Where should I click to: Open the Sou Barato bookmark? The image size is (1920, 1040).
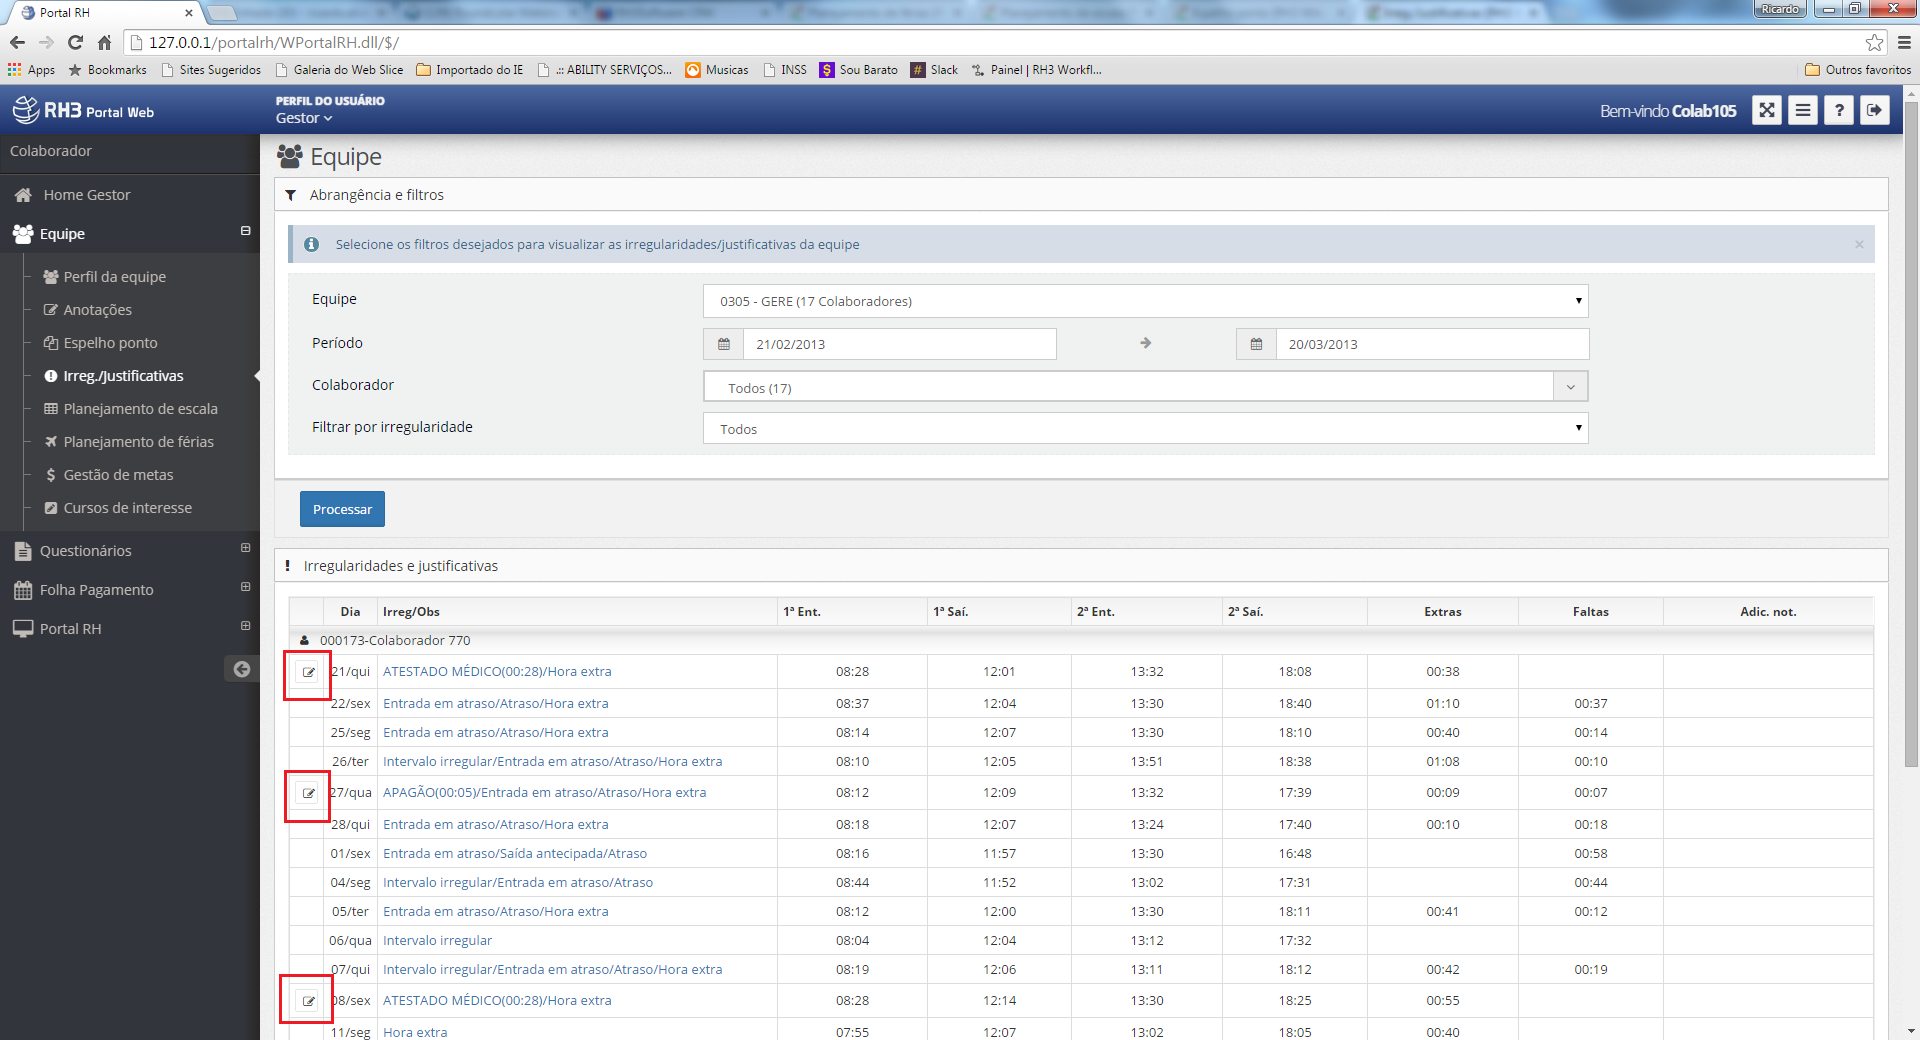pos(858,70)
